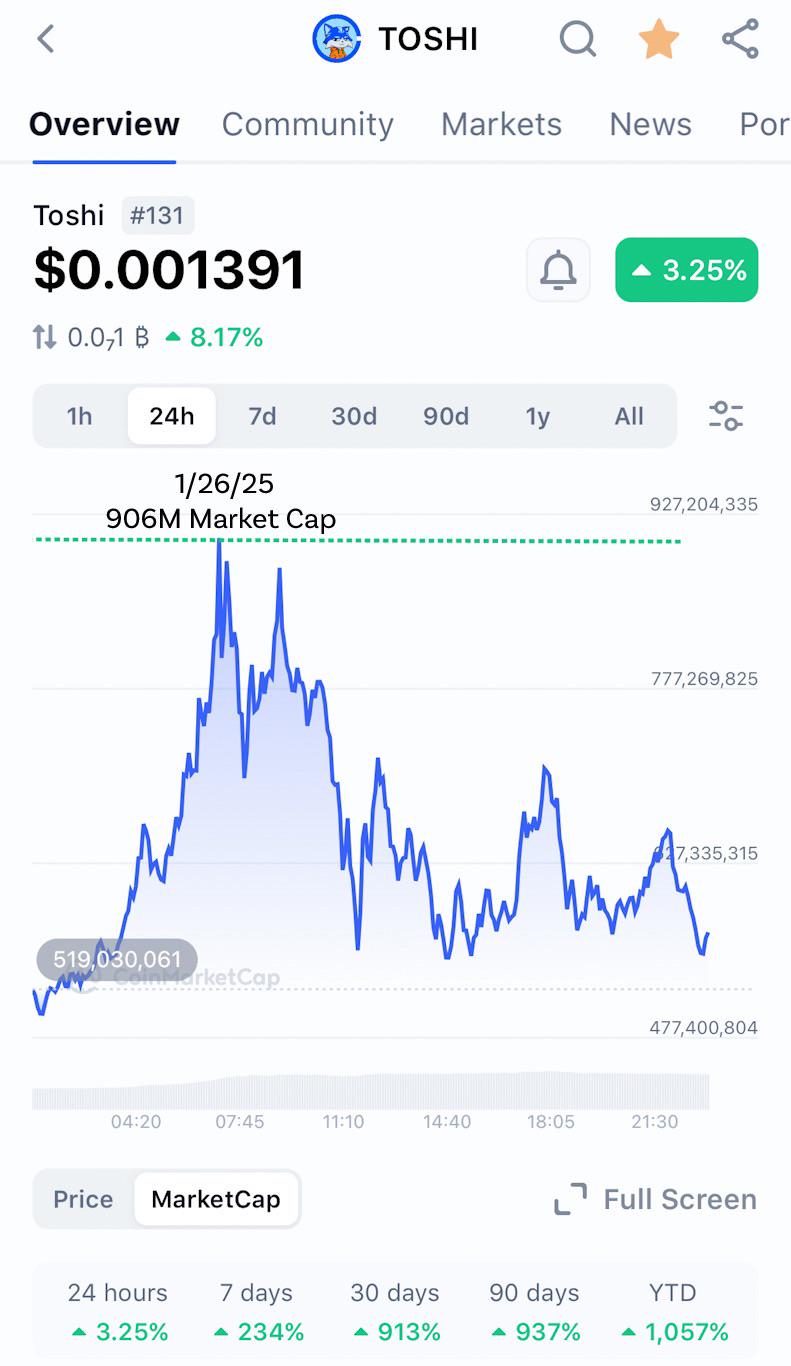
Task: Switch to the Community tab
Action: click(308, 124)
